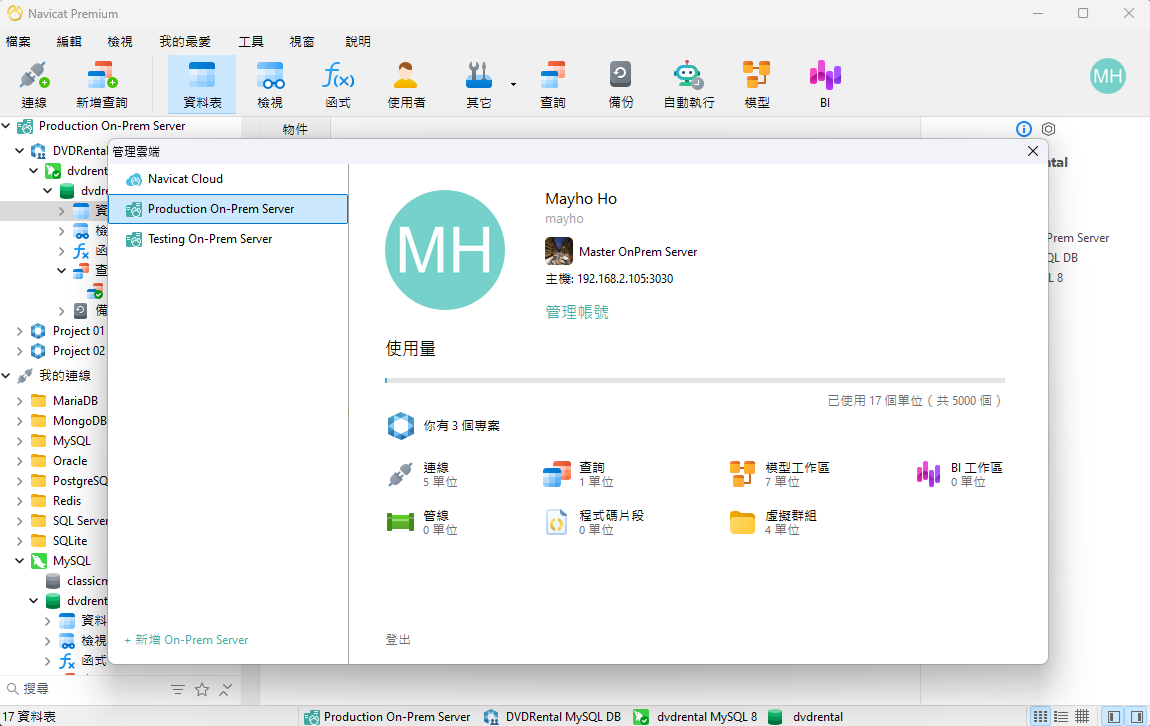This screenshot has height=726, width=1150.
Task: Open the 工具 menu
Action: point(250,41)
